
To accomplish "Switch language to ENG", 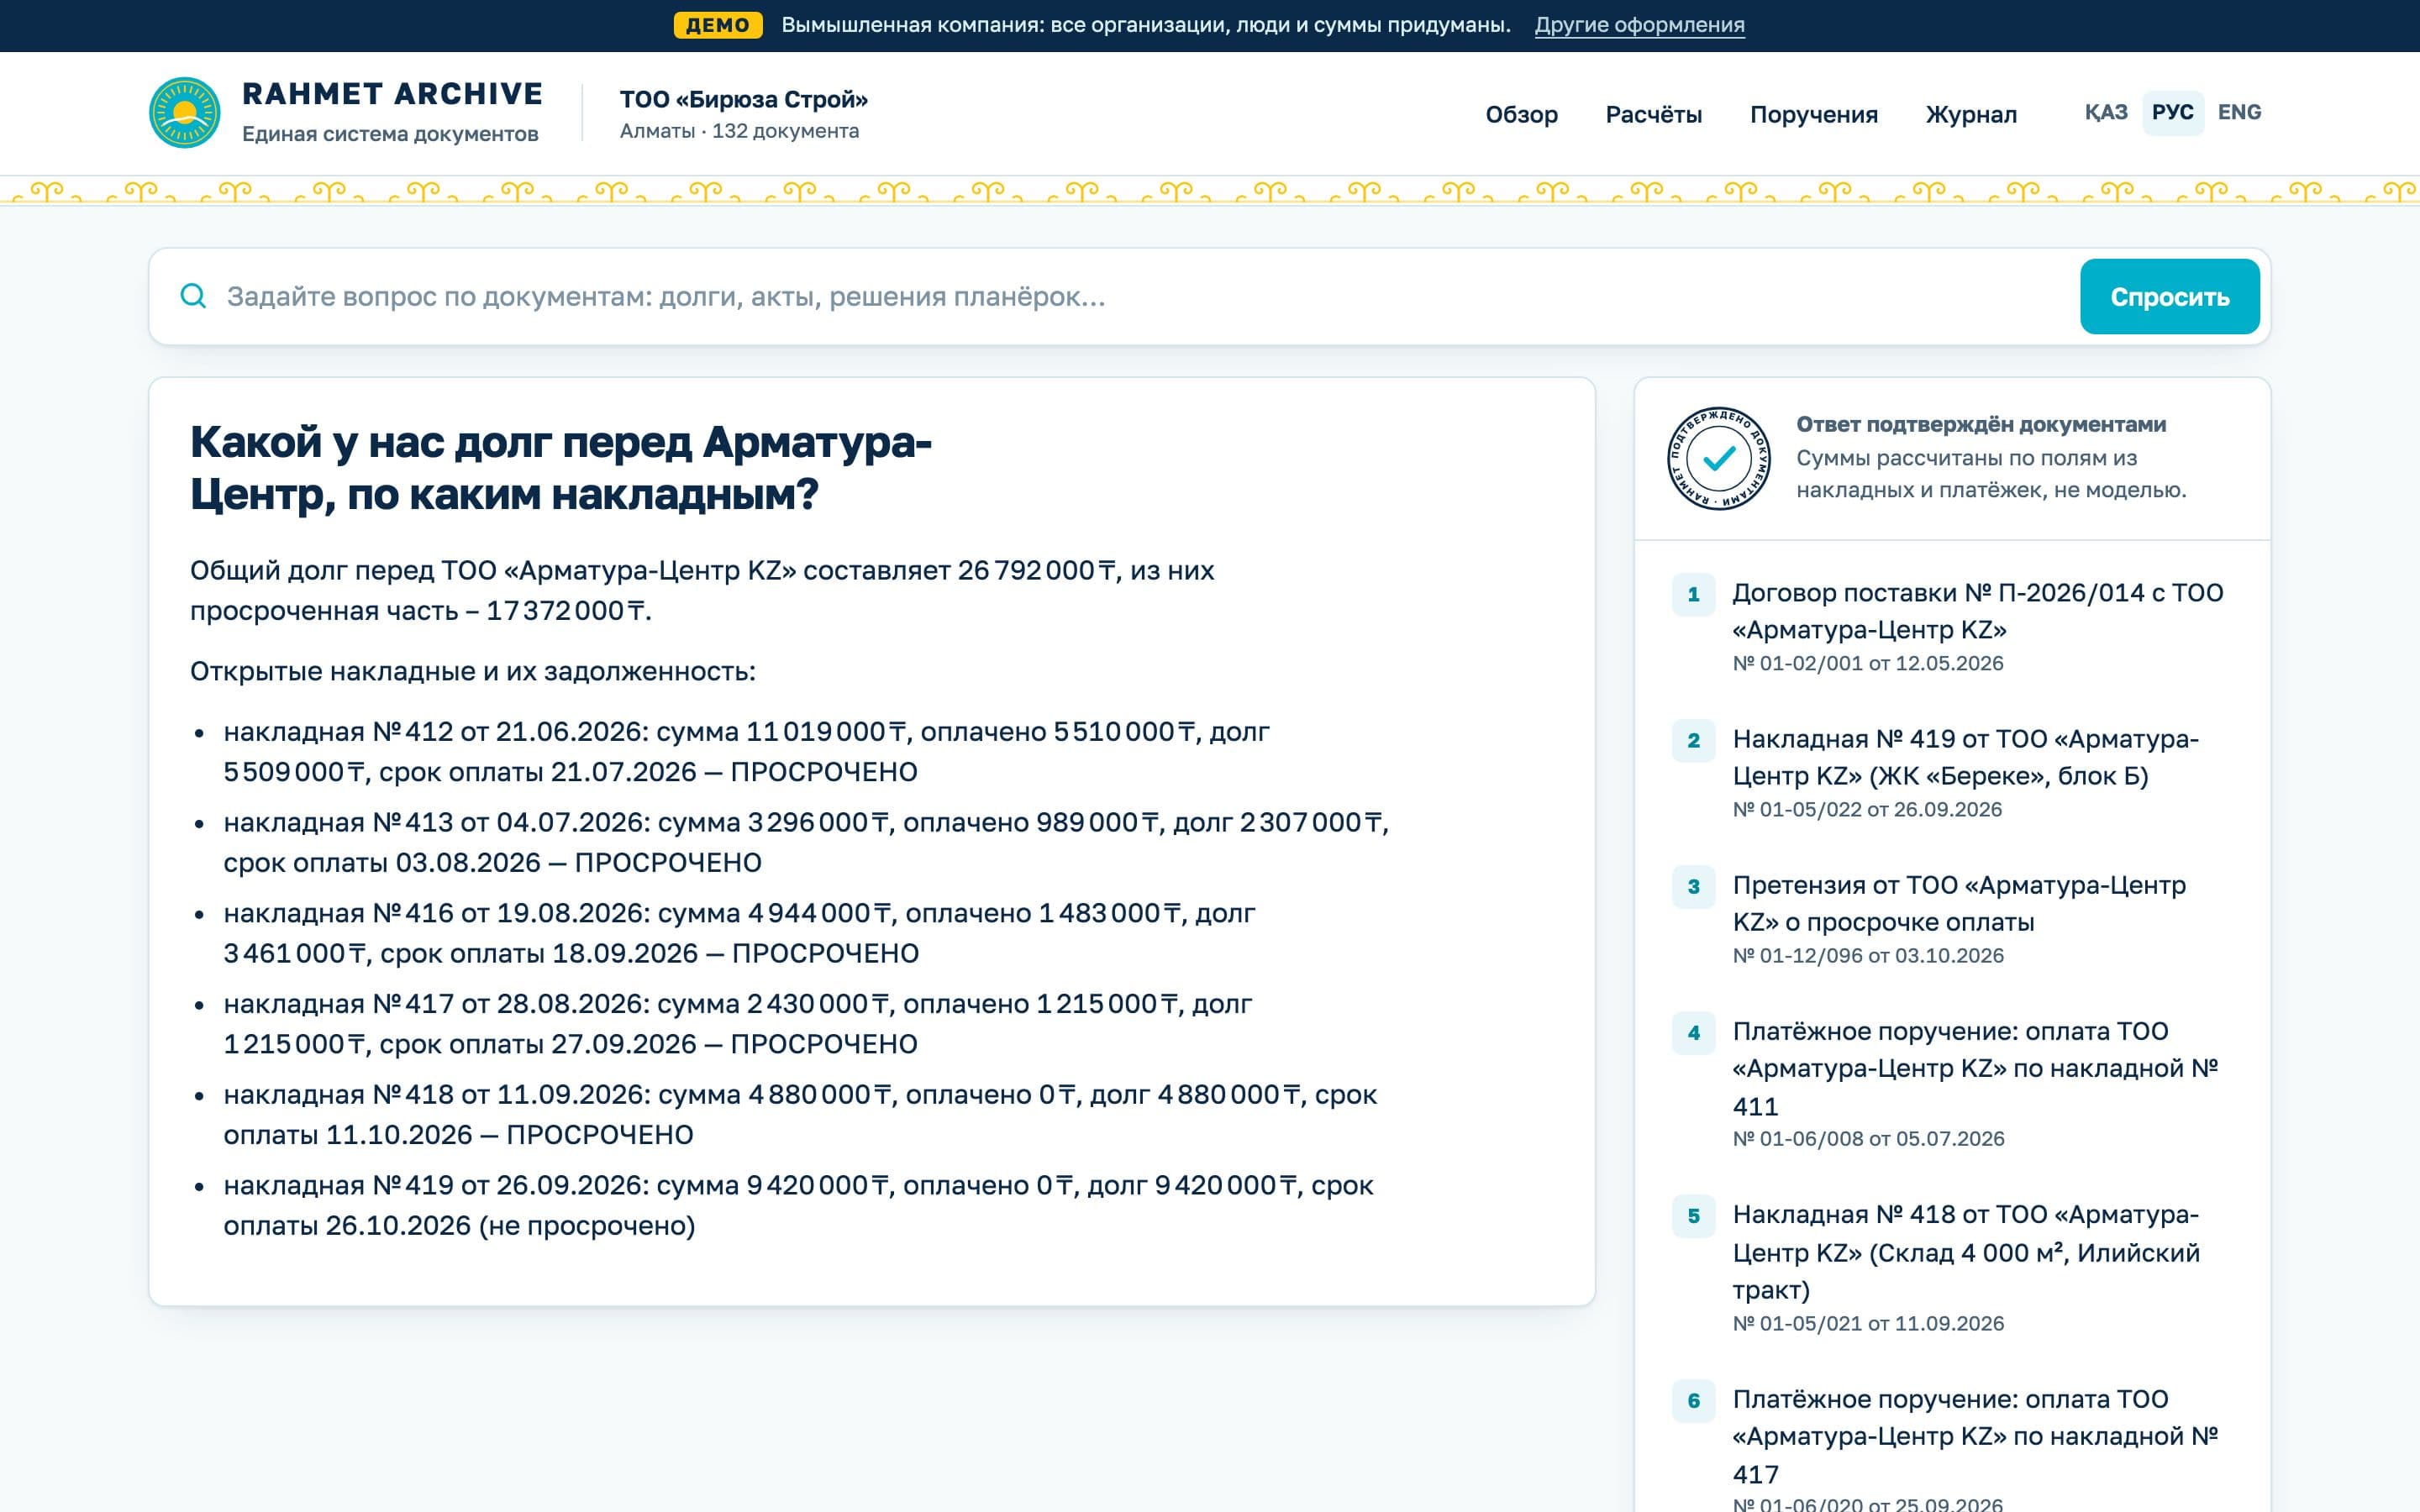I will 2239,112.
